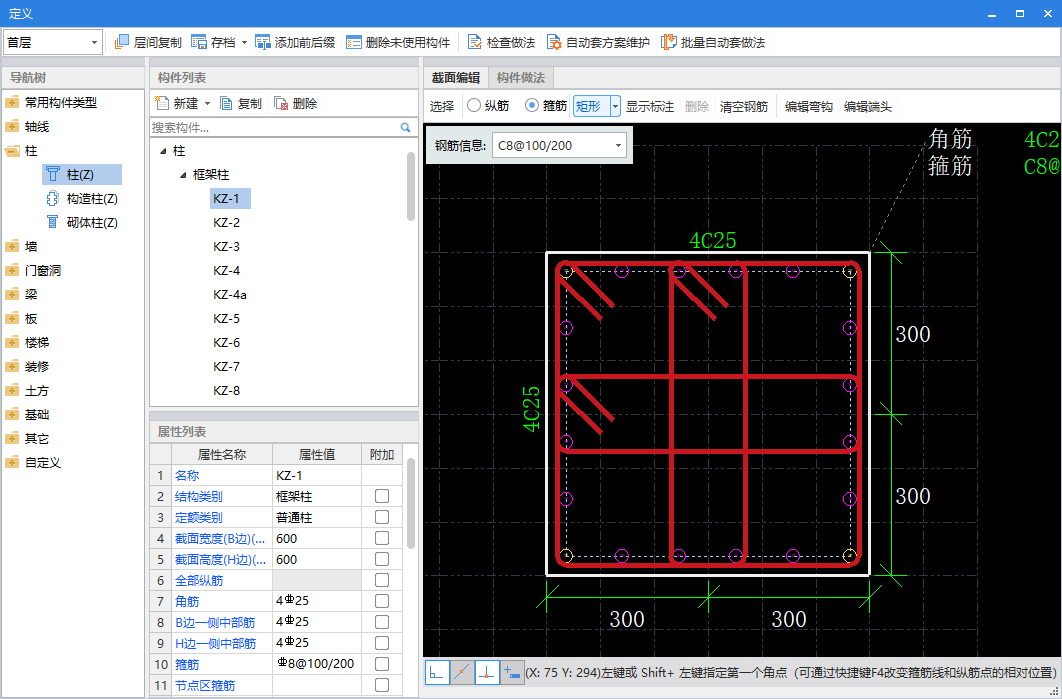Check the 附加 box for 截面高度(H边)

point(382,559)
